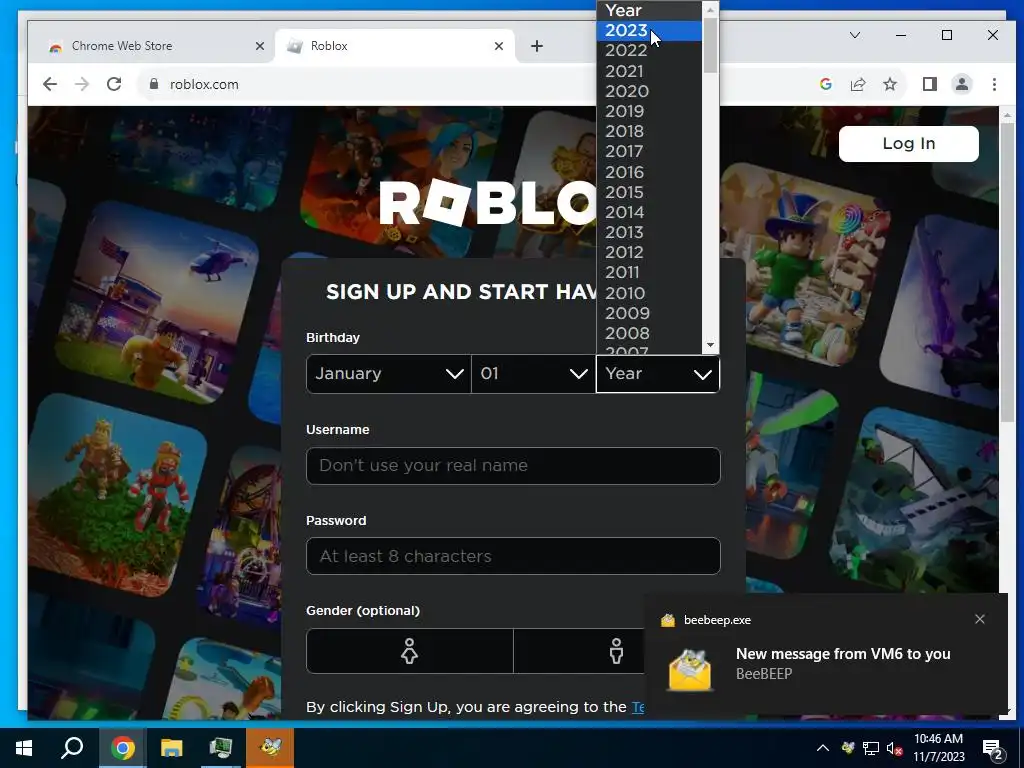Open the January month dropdown
This screenshot has width=1024, height=768.
coord(389,374)
